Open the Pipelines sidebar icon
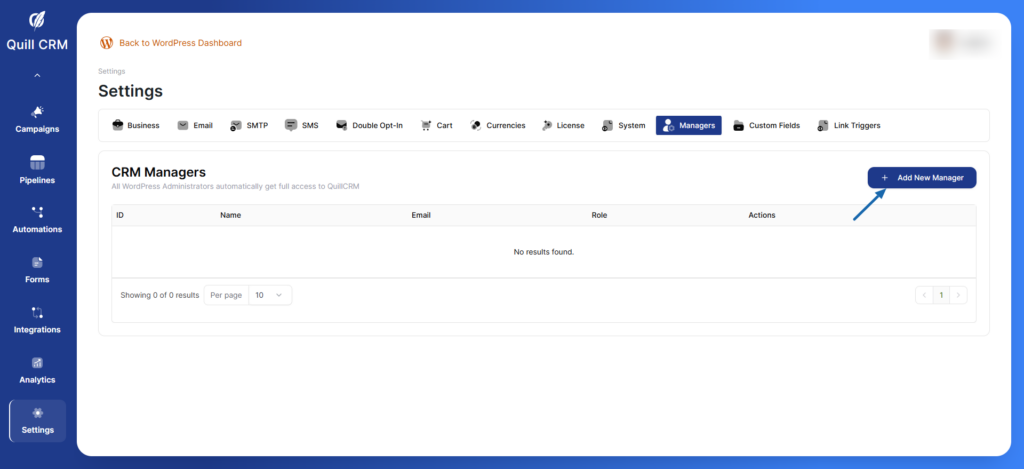The image size is (1024, 469). [37, 162]
